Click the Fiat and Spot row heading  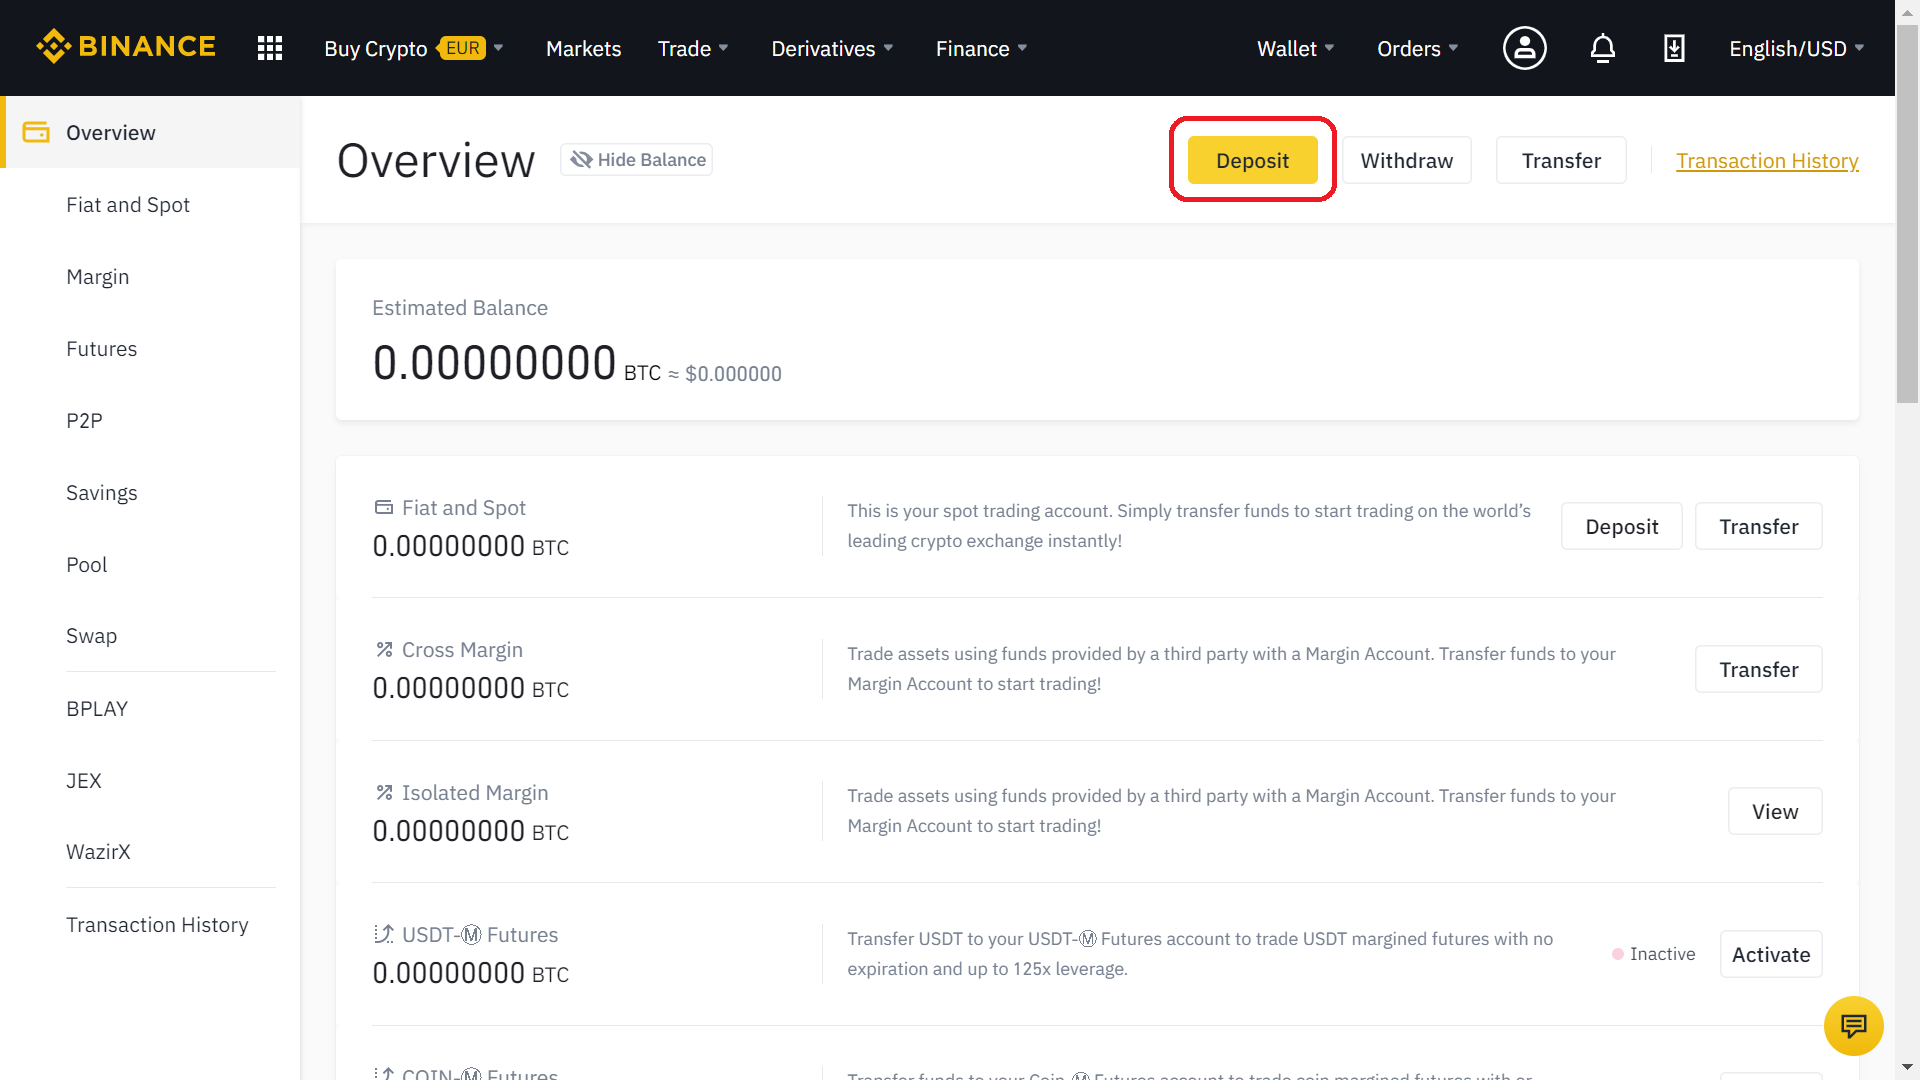point(463,507)
